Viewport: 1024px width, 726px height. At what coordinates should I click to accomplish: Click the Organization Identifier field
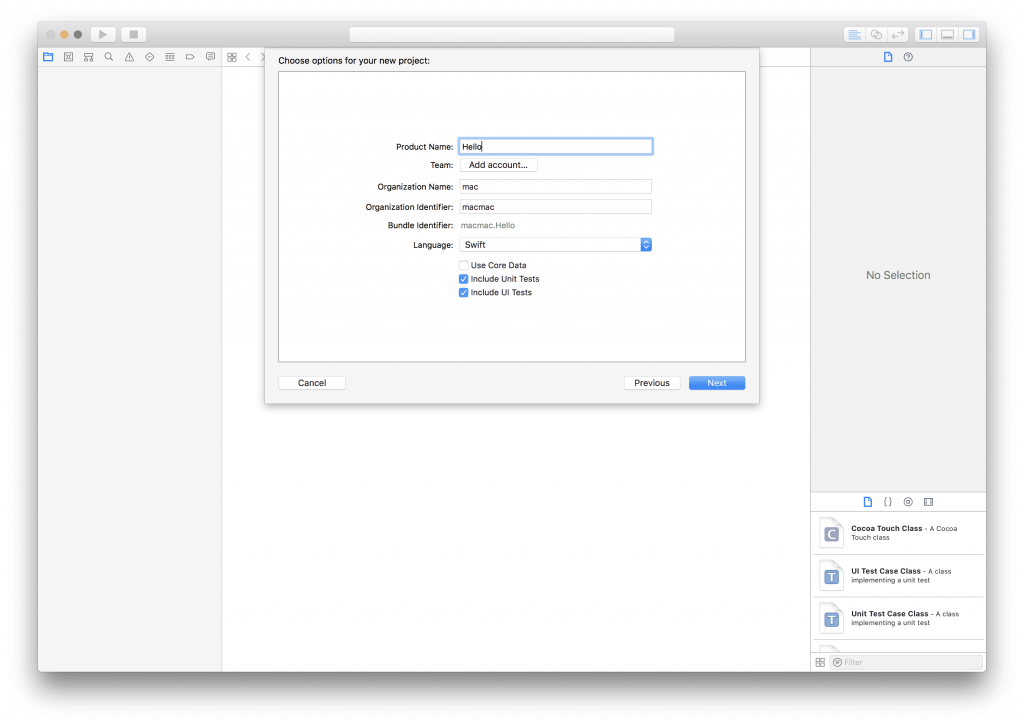coord(556,207)
